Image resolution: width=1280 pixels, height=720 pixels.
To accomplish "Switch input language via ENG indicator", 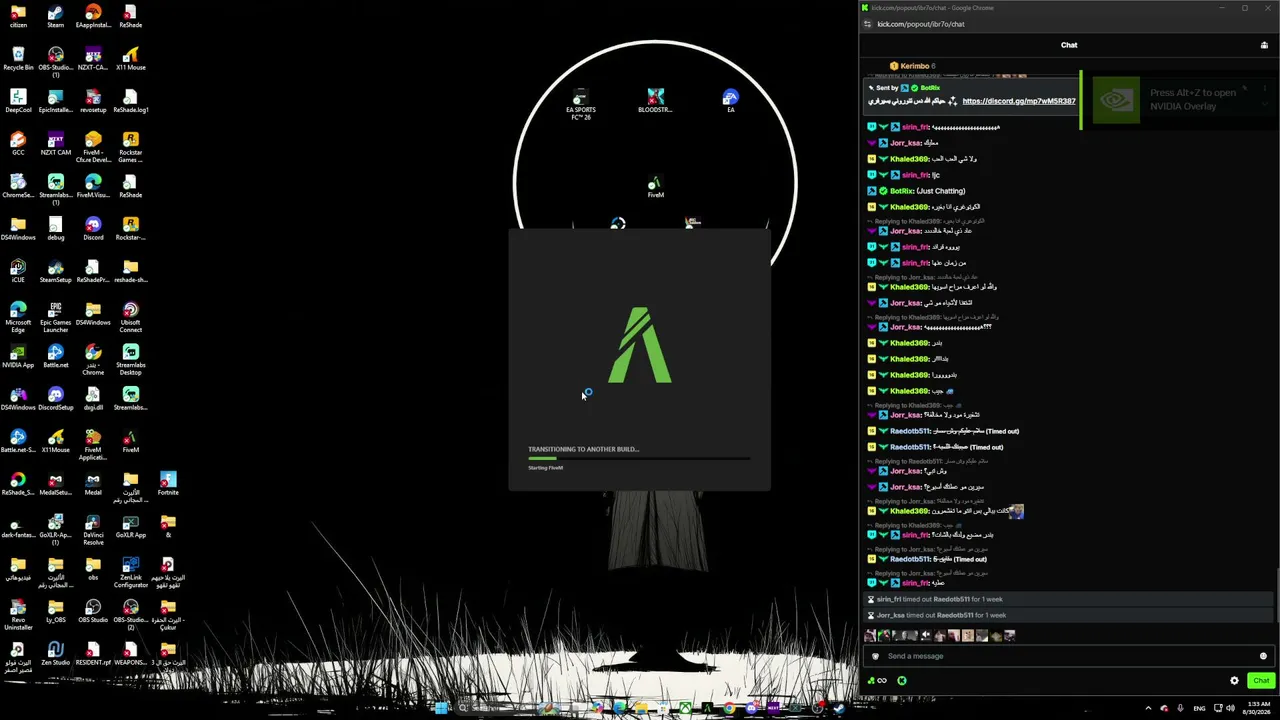I will tap(1199, 709).
